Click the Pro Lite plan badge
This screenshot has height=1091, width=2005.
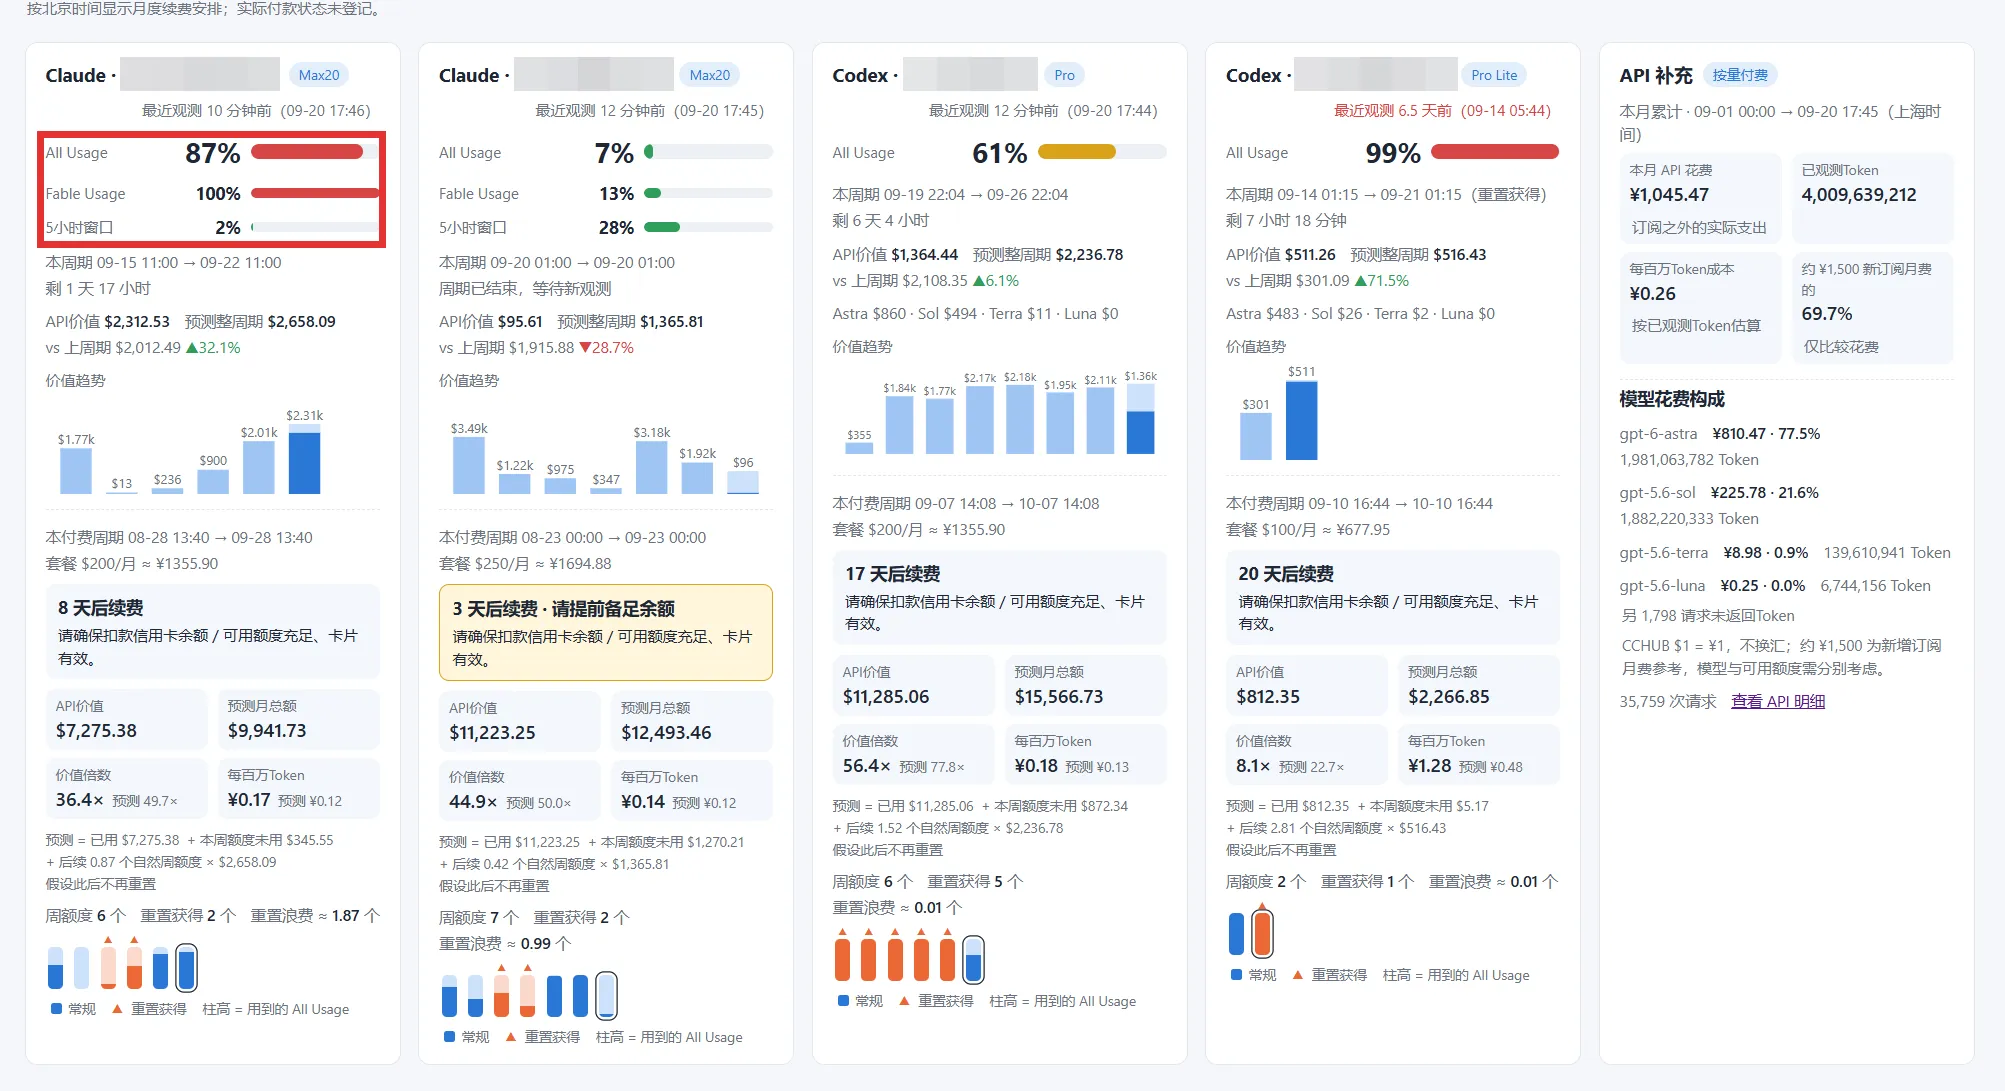pyautogui.click(x=1494, y=75)
